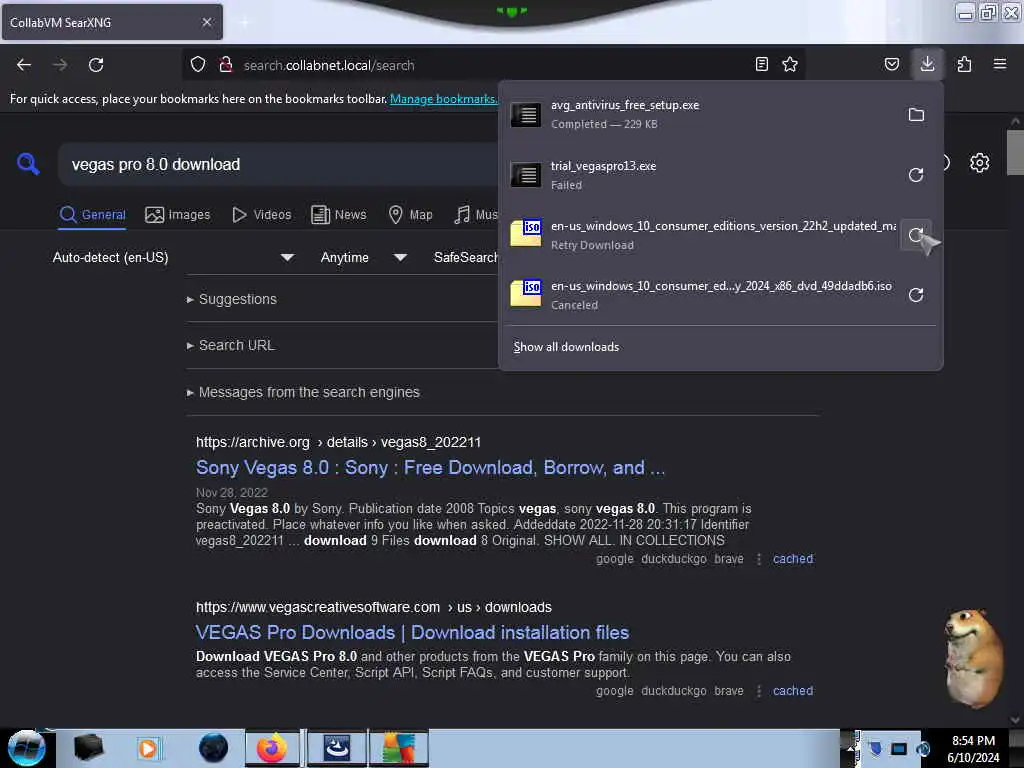Click the page vertical scrollbar thumb
Screen dimensions: 1024x768
[x=1015, y=152]
